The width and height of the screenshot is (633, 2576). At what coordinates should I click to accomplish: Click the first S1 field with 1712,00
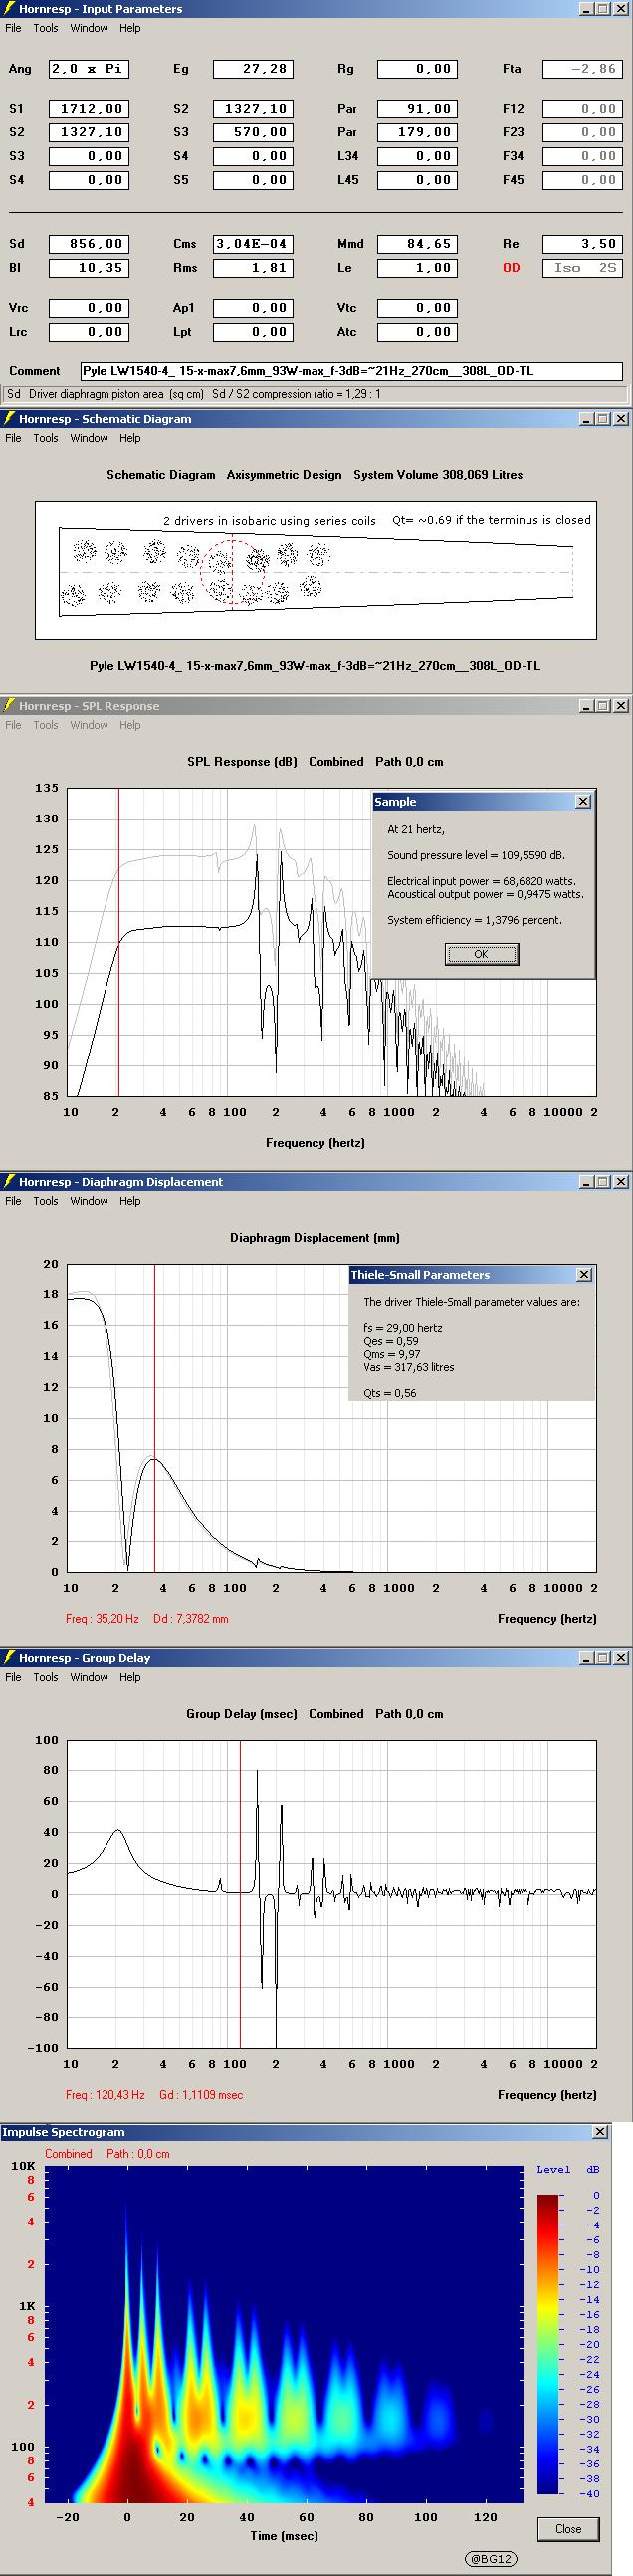[89, 109]
